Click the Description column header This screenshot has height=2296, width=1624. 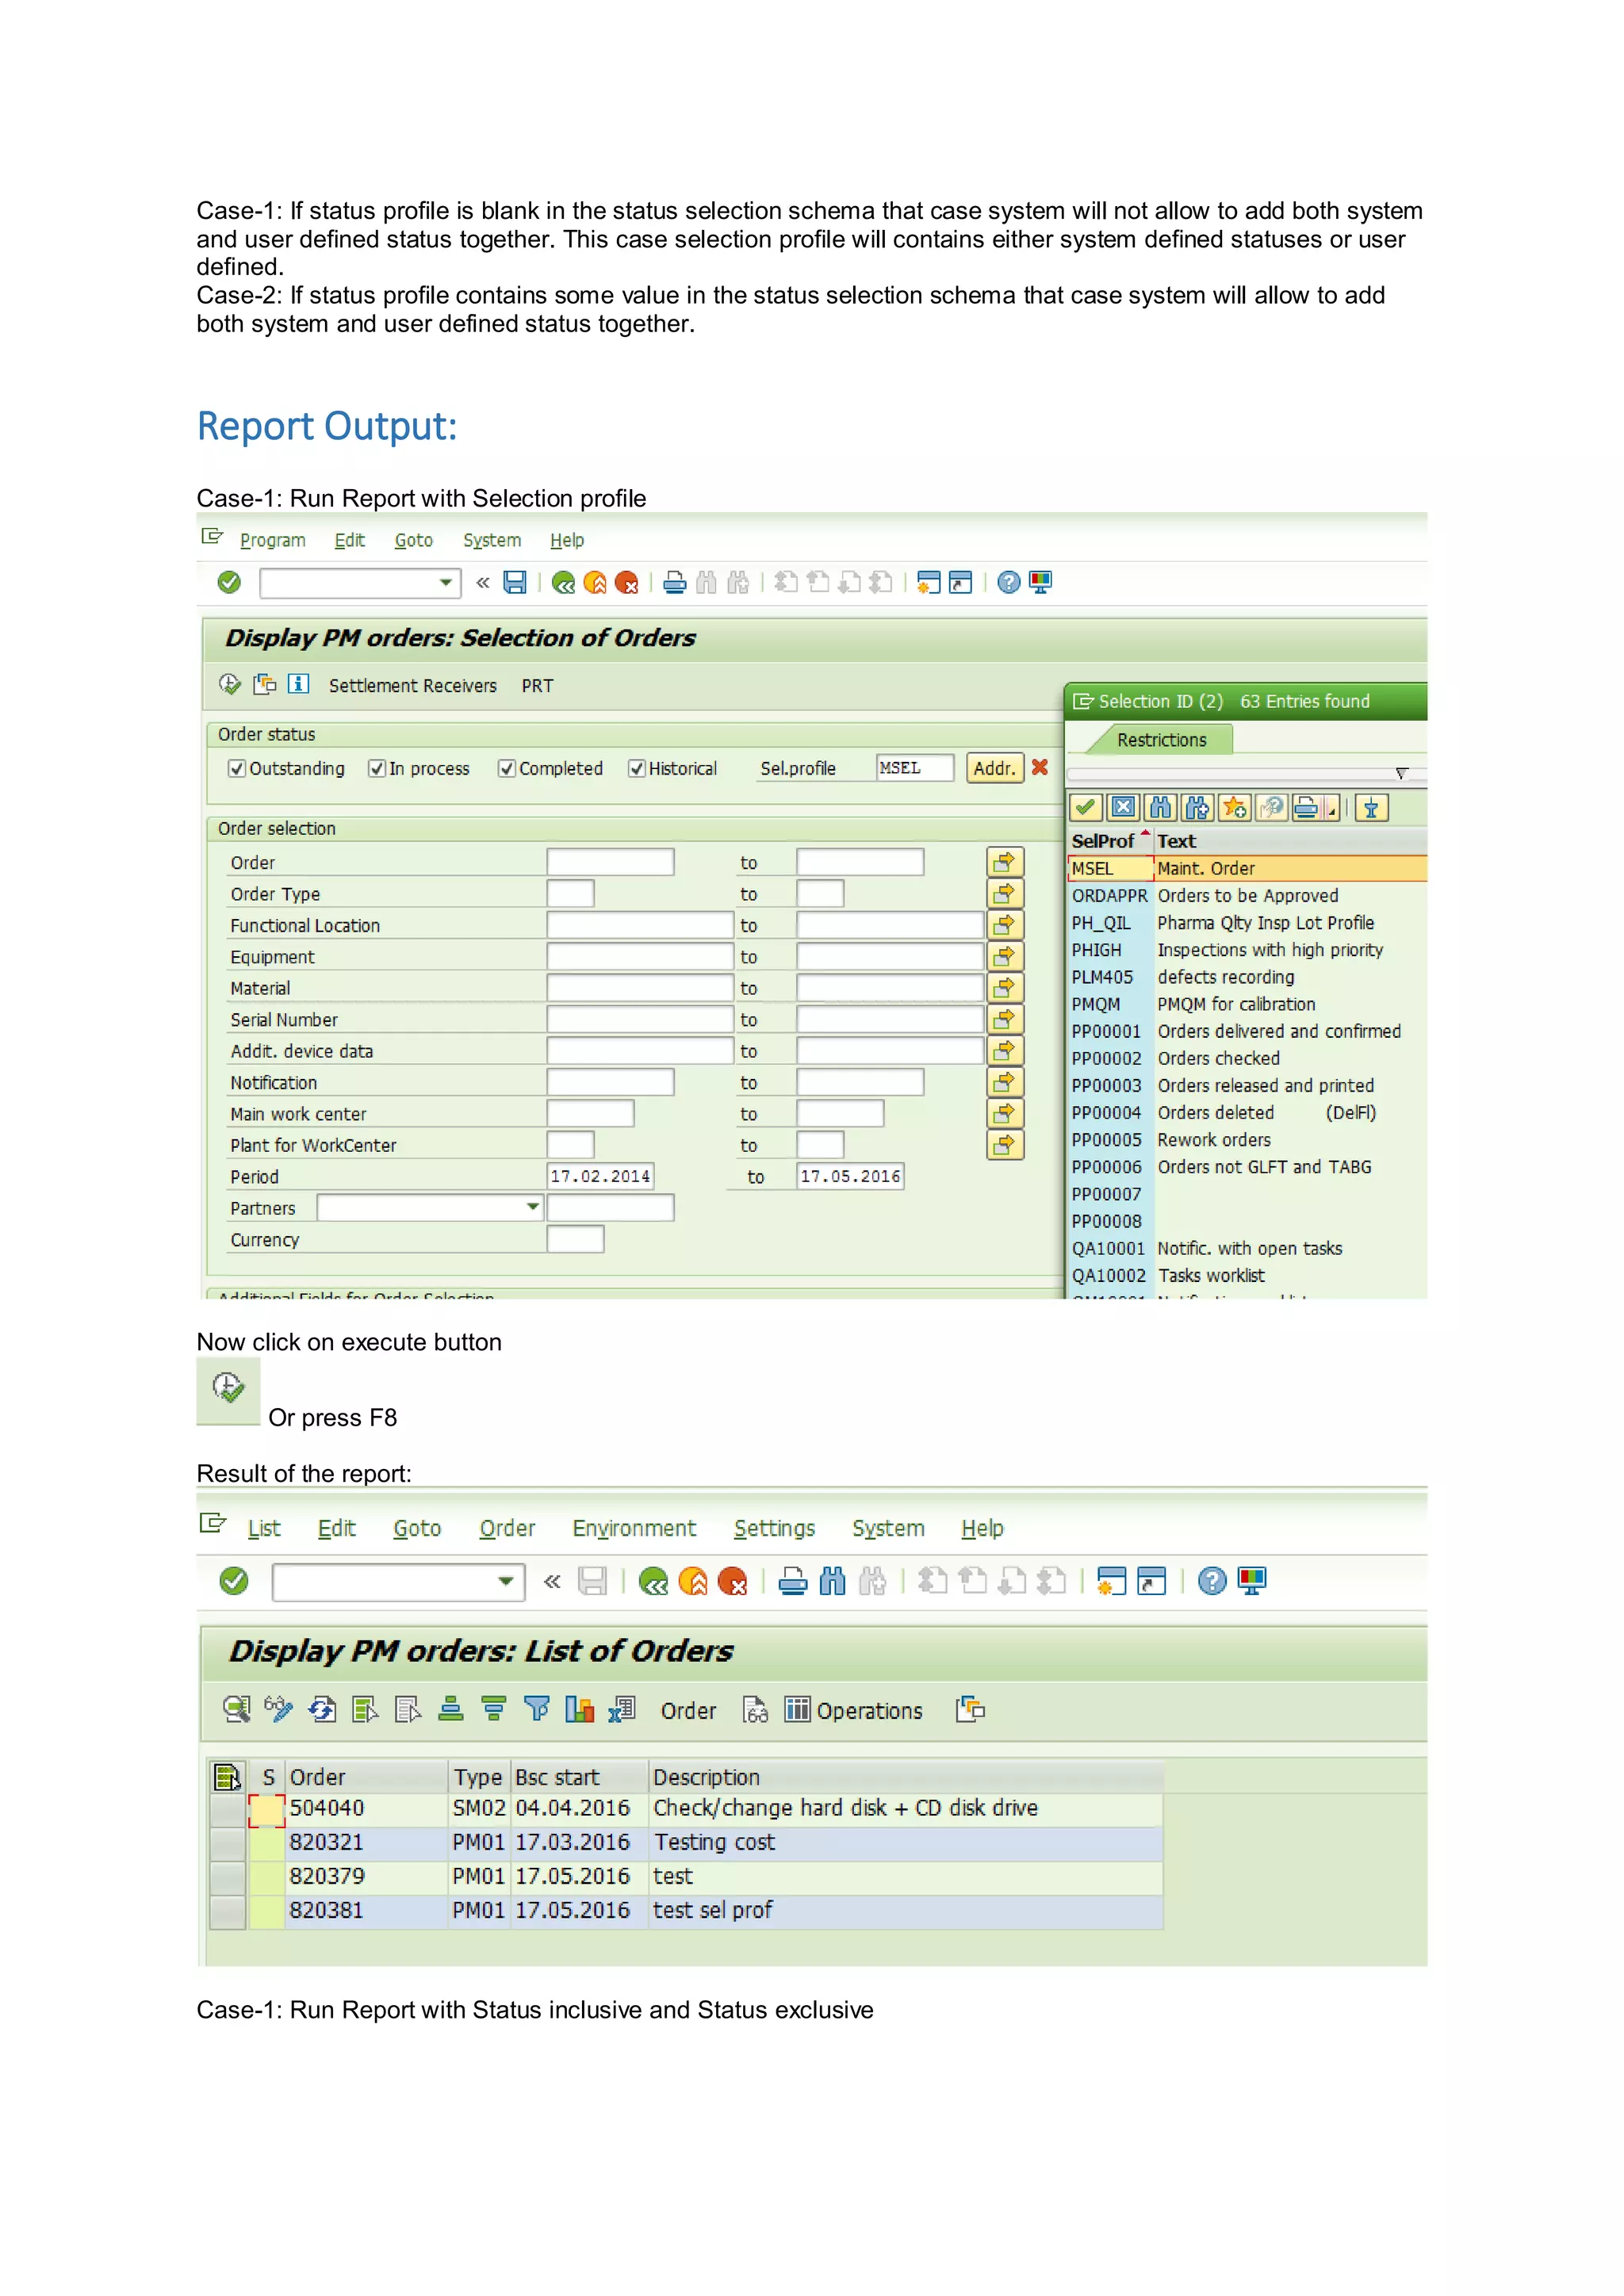click(x=905, y=1777)
